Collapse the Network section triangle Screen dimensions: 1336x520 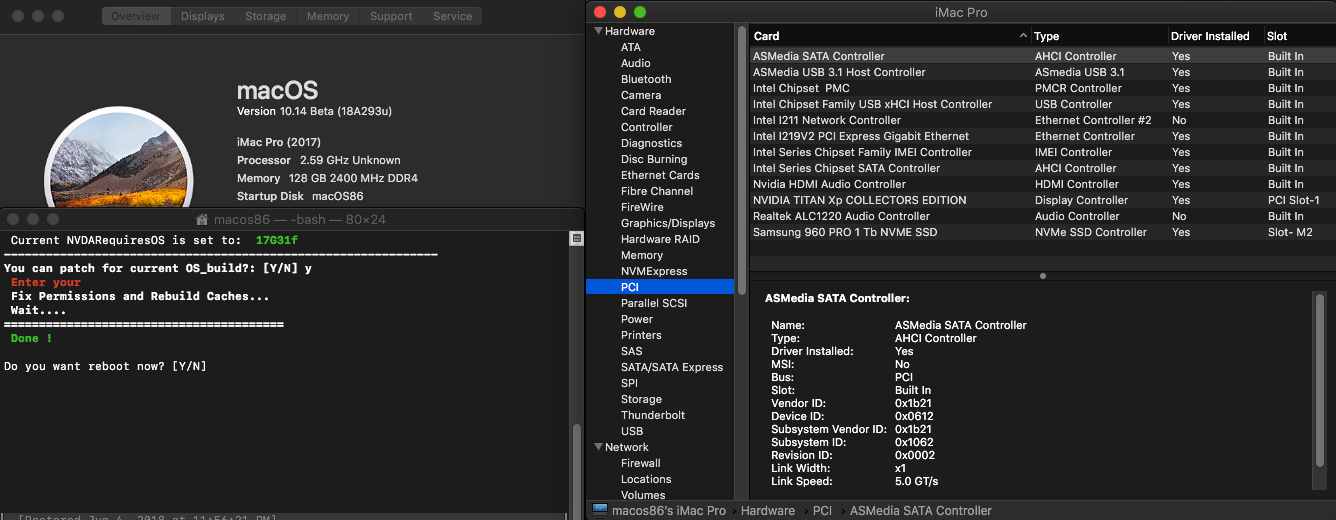coord(598,447)
